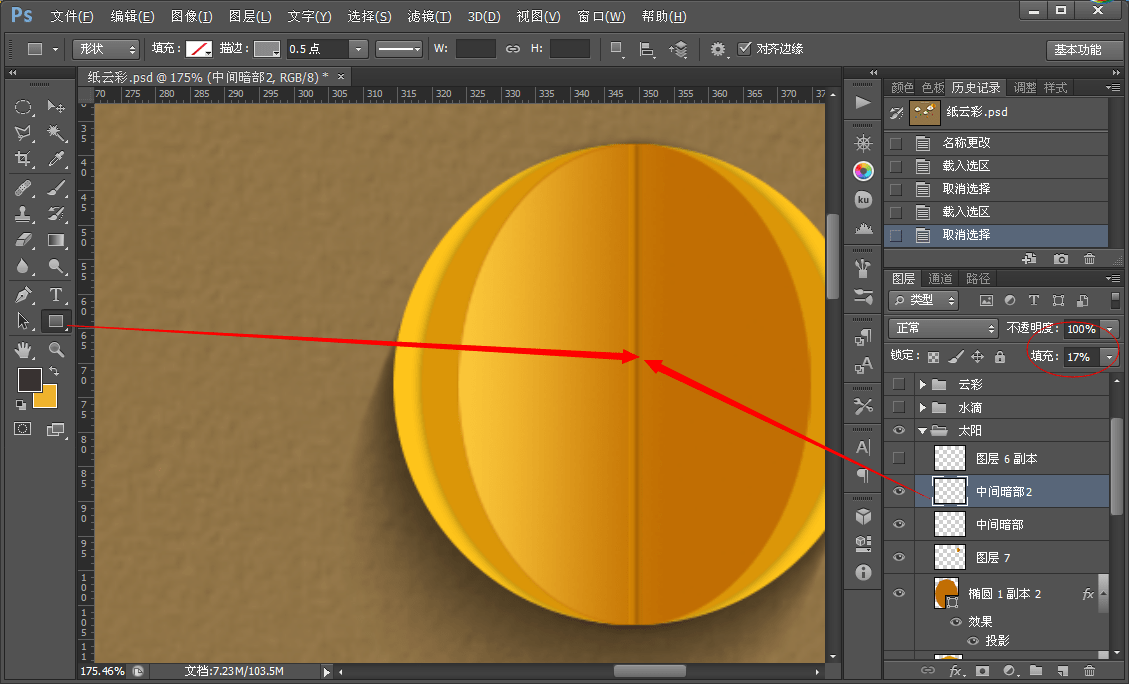Viewport: 1129px width, 684px height.
Task: Click the delete layer trash icon
Action: [x=1089, y=670]
